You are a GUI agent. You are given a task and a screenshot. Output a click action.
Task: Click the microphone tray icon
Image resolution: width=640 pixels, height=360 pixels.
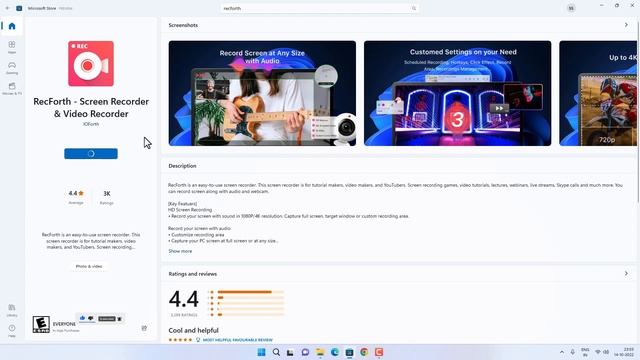tap(573, 352)
